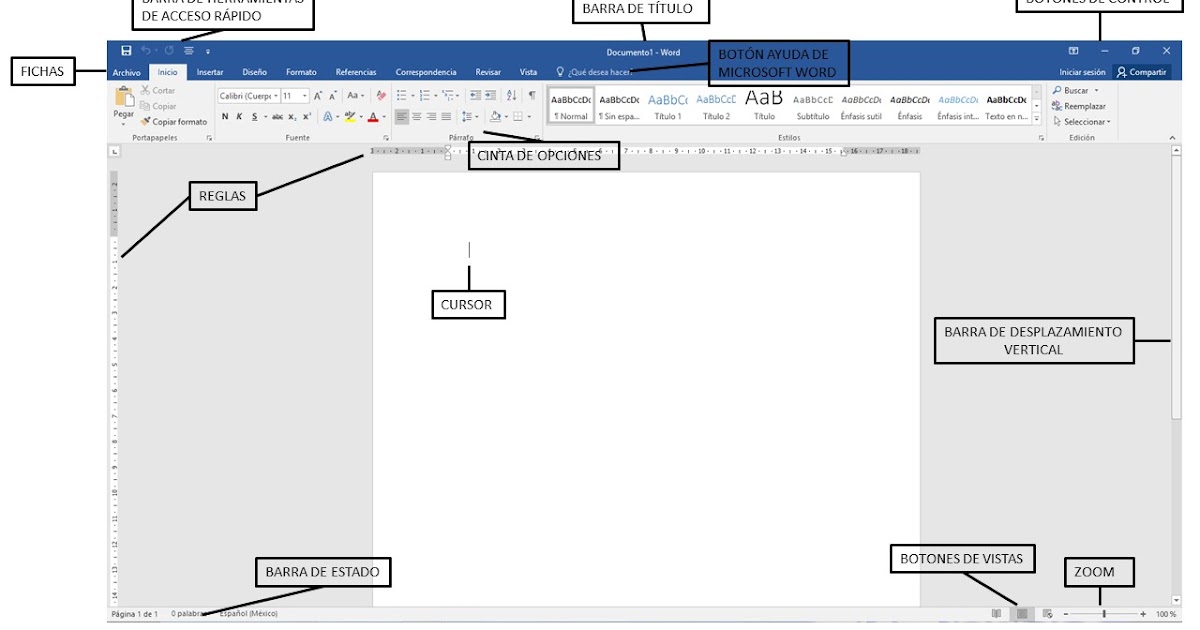
Task: Click the text highlight color icon
Action: pos(348,117)
